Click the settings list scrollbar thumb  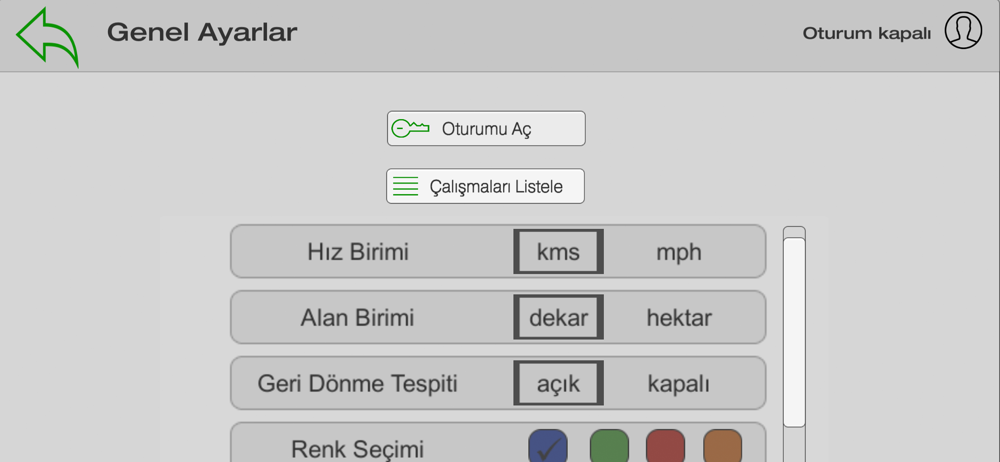tap(794, 330)
